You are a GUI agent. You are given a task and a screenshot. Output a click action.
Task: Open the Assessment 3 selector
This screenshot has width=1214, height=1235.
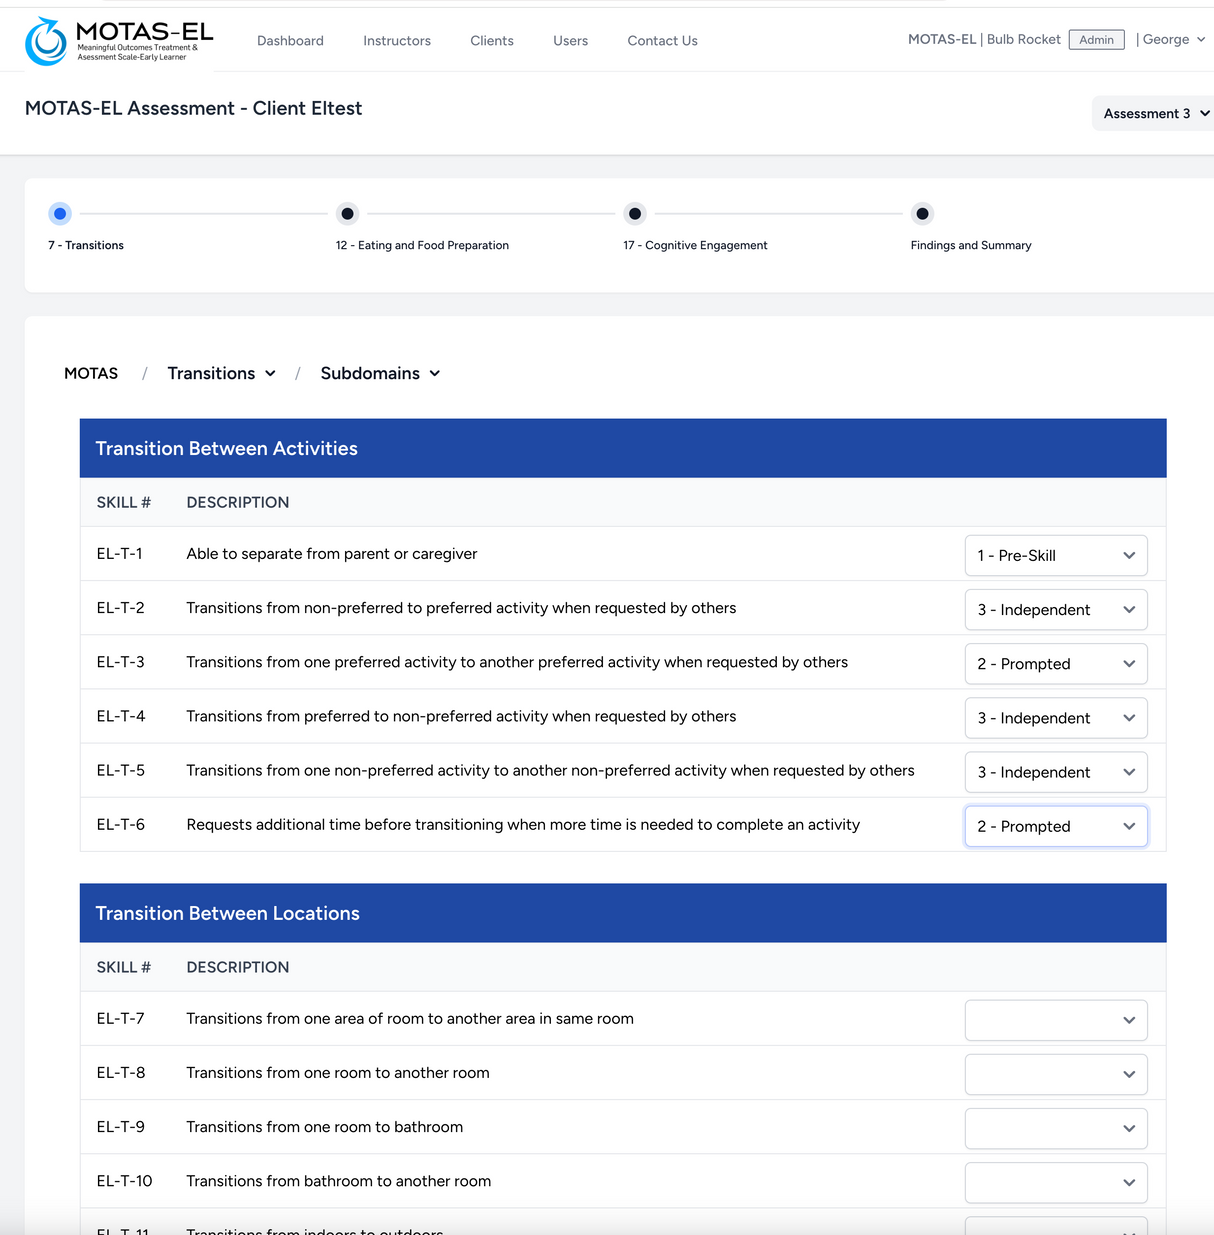[1150, 113]
